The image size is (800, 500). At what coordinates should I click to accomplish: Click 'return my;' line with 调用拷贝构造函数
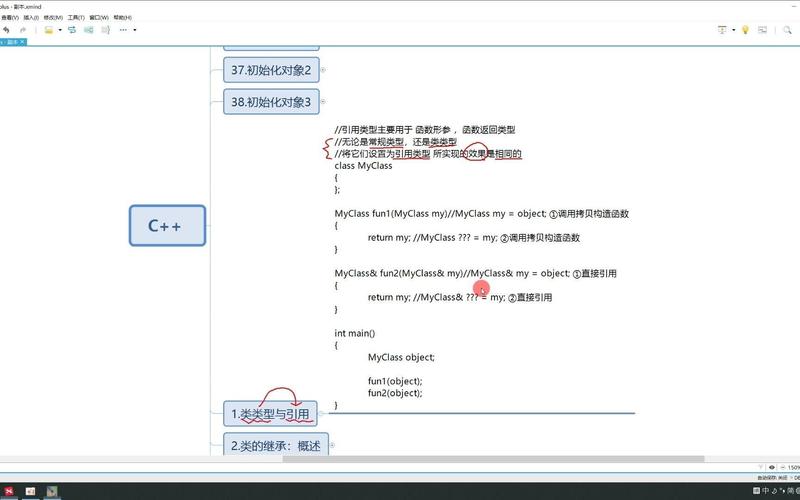tap(473, 238)
